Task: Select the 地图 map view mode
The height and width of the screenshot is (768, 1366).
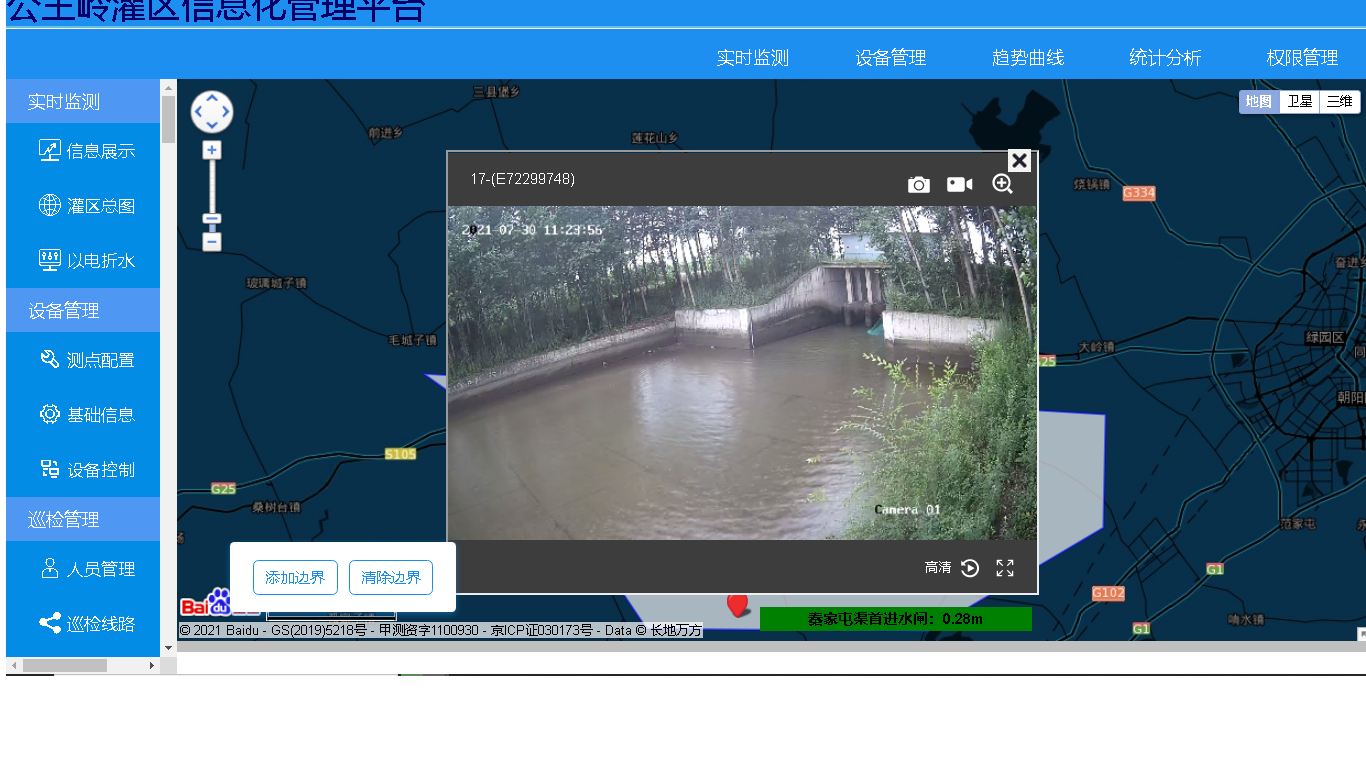Action: 1259,102
